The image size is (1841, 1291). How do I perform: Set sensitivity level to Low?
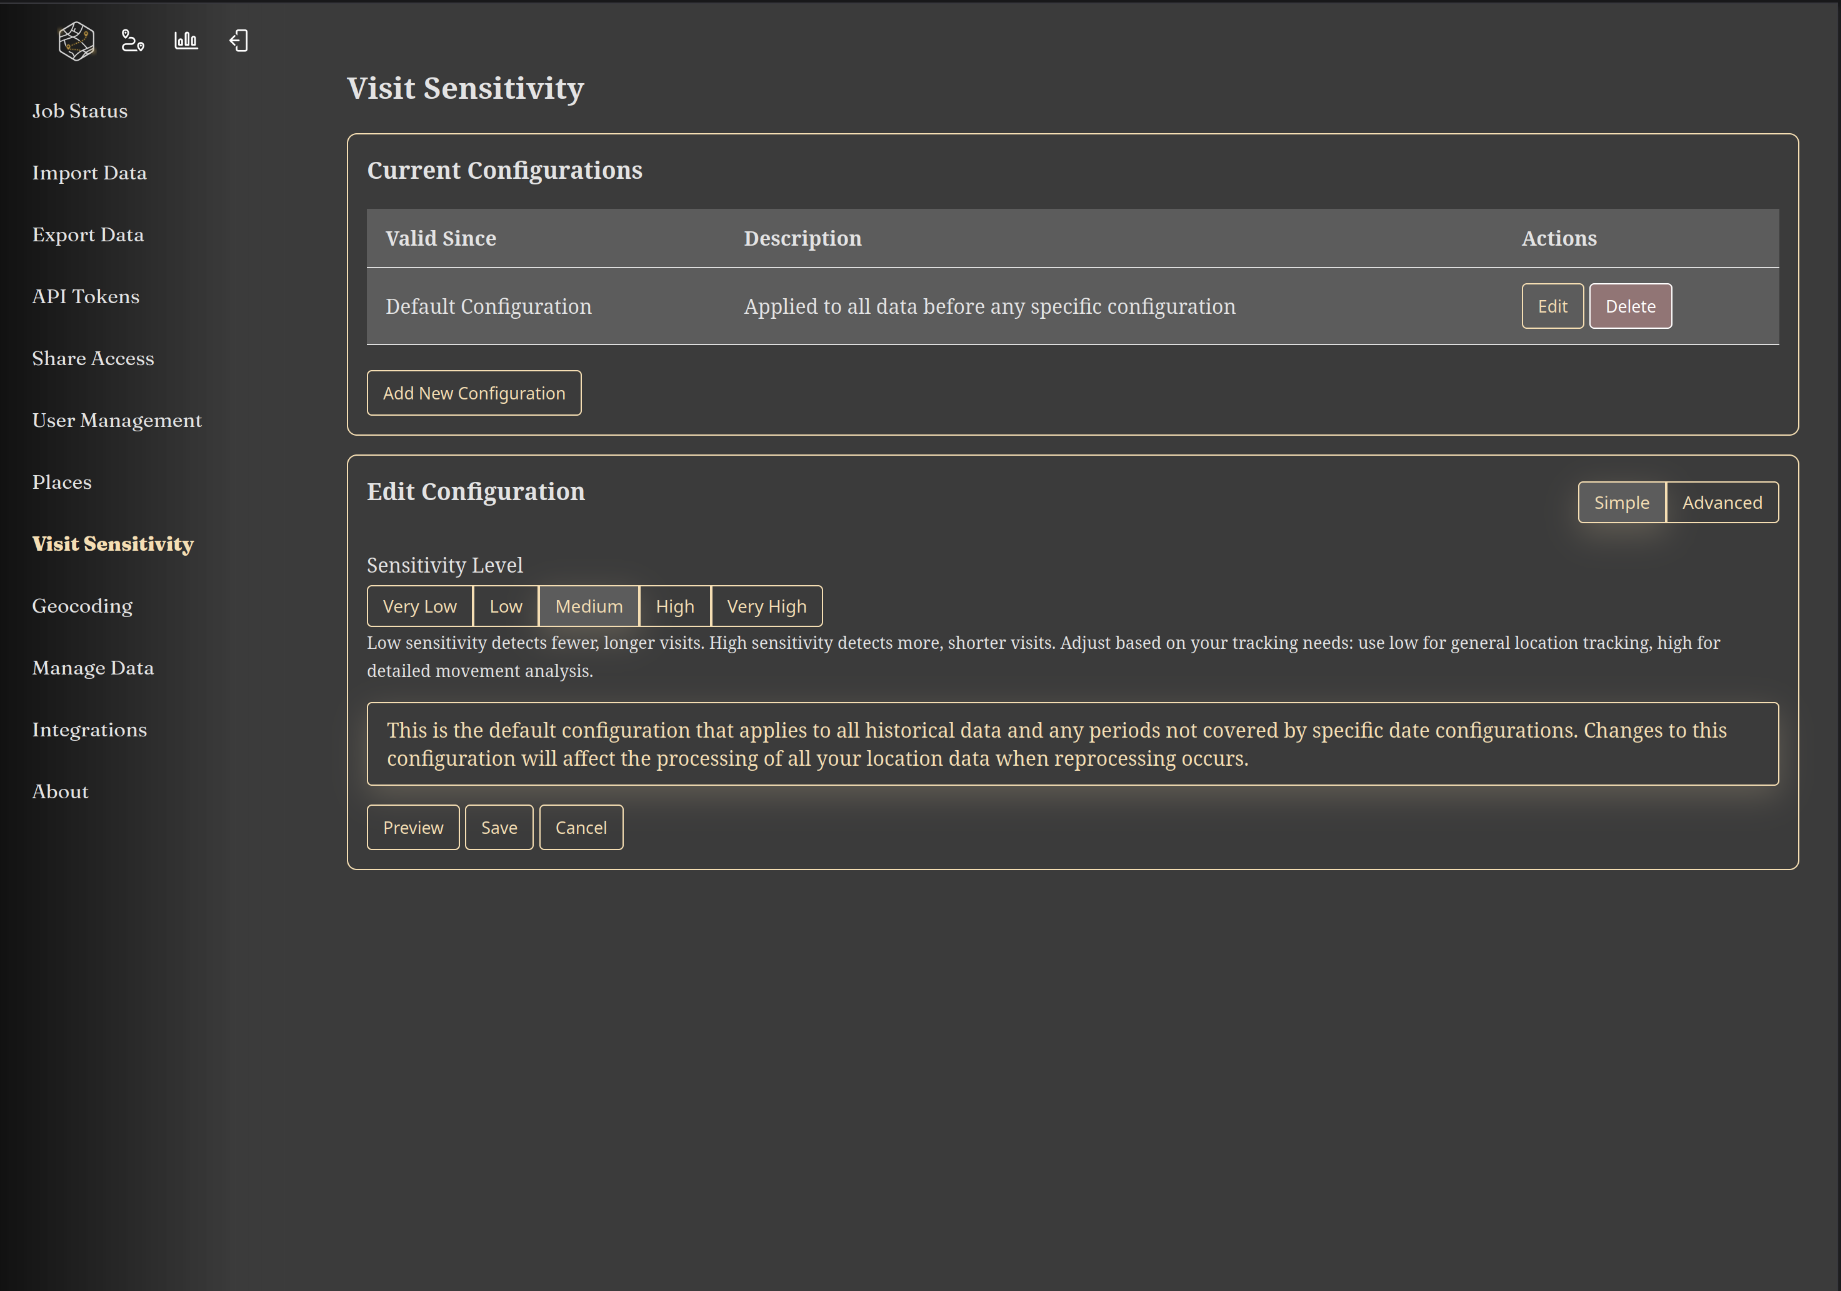[505, 606]
